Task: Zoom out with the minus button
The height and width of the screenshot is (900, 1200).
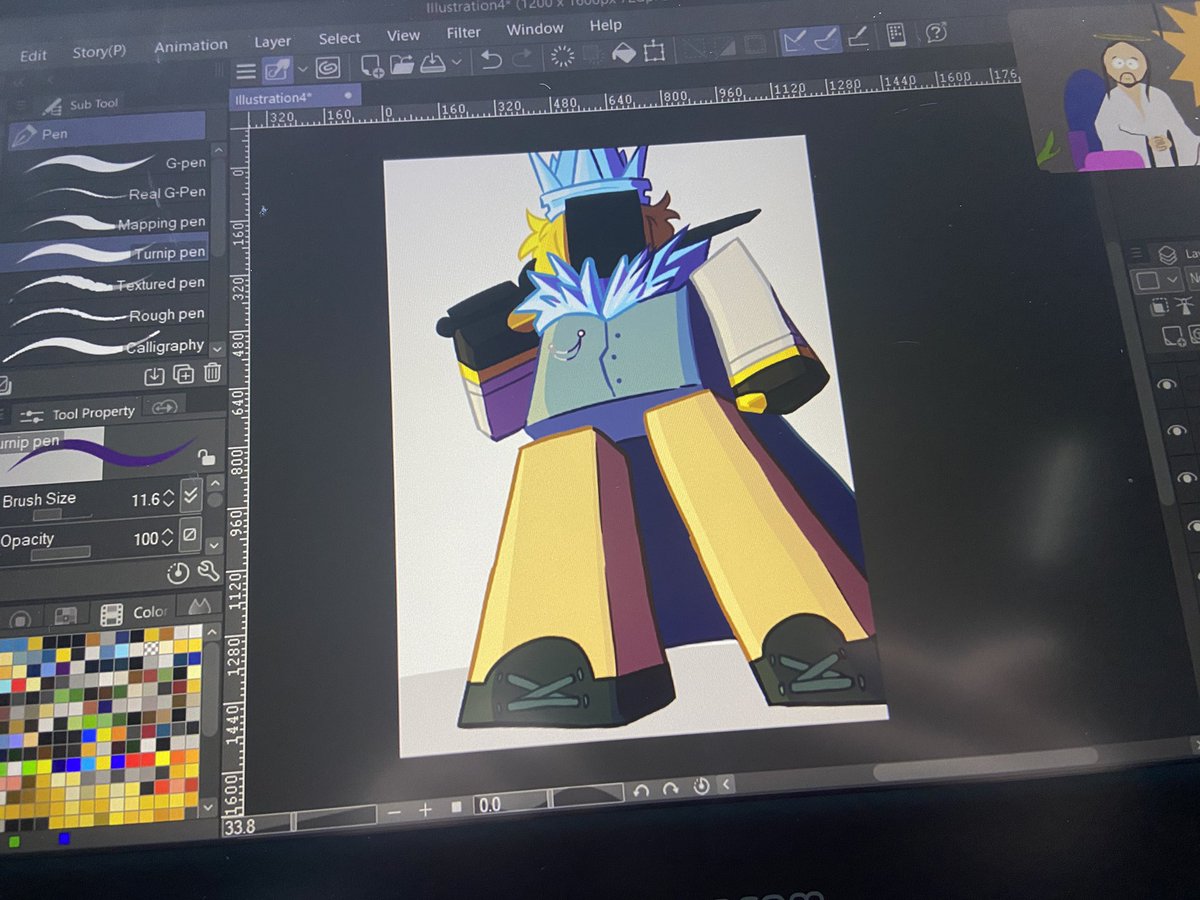Action: click(x=395, y=811)
